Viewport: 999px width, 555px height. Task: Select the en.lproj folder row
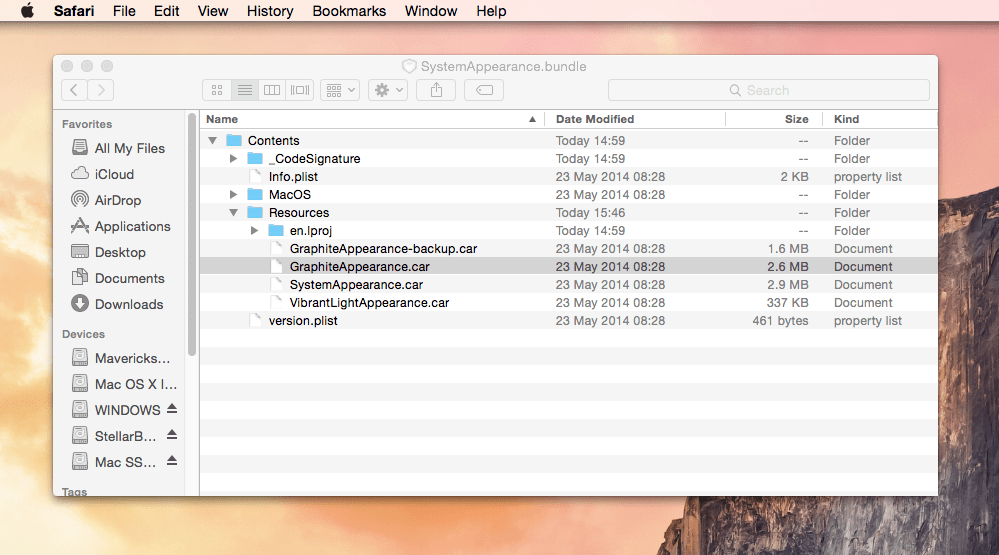point(568,231)
